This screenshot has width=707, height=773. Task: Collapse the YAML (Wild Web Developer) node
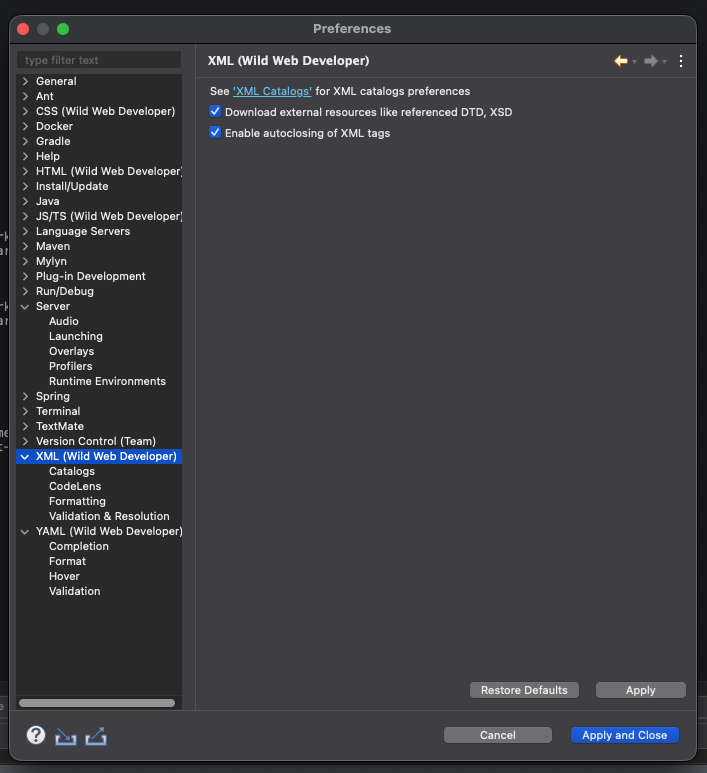[x=25, y=532]
